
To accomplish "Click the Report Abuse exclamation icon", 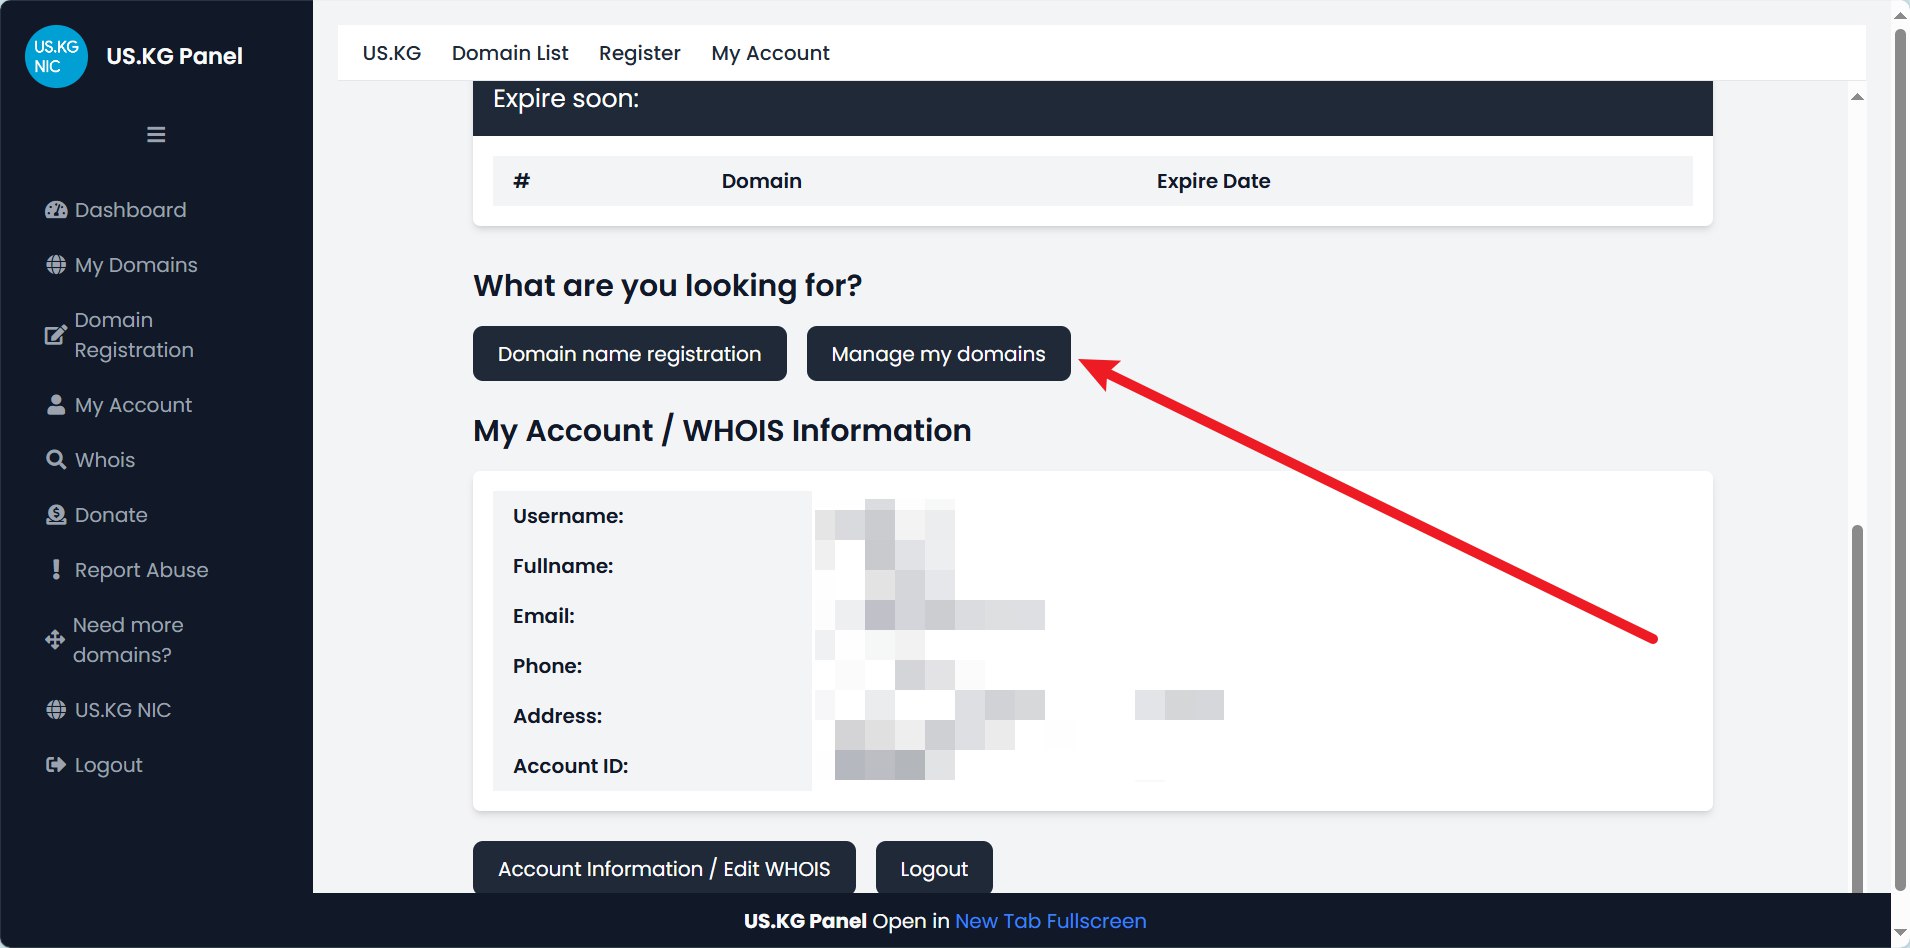I will click(x=56, y=570).
